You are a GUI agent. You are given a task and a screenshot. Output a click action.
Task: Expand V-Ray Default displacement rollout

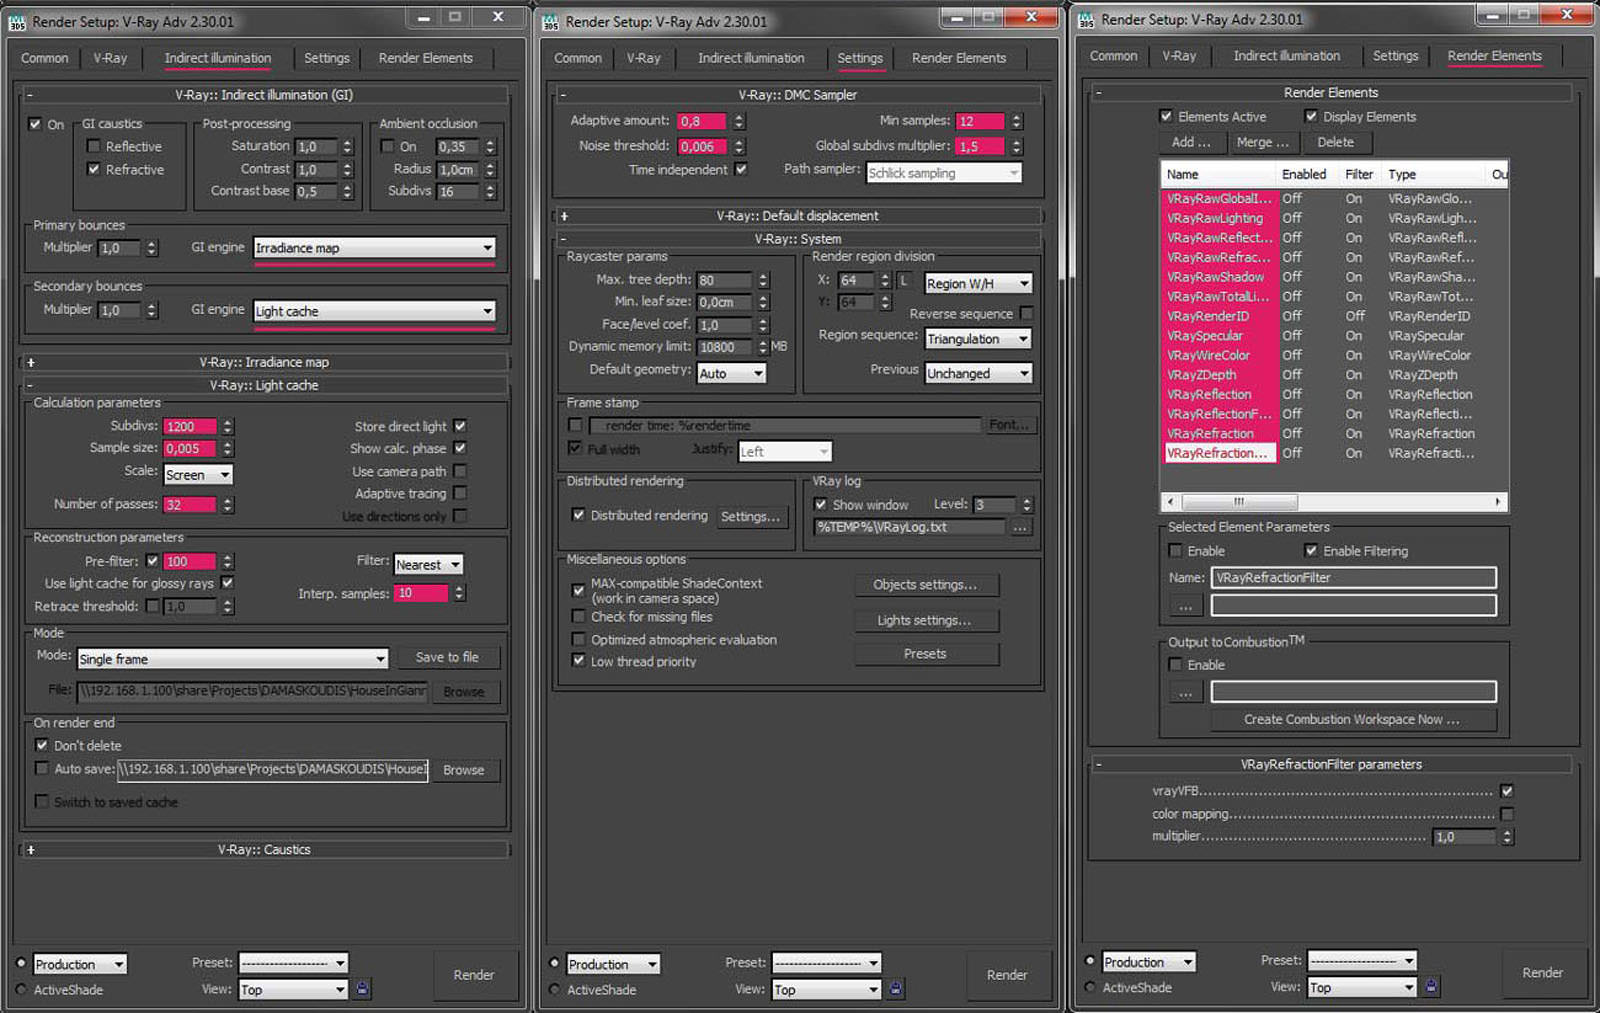pos(798,216)
